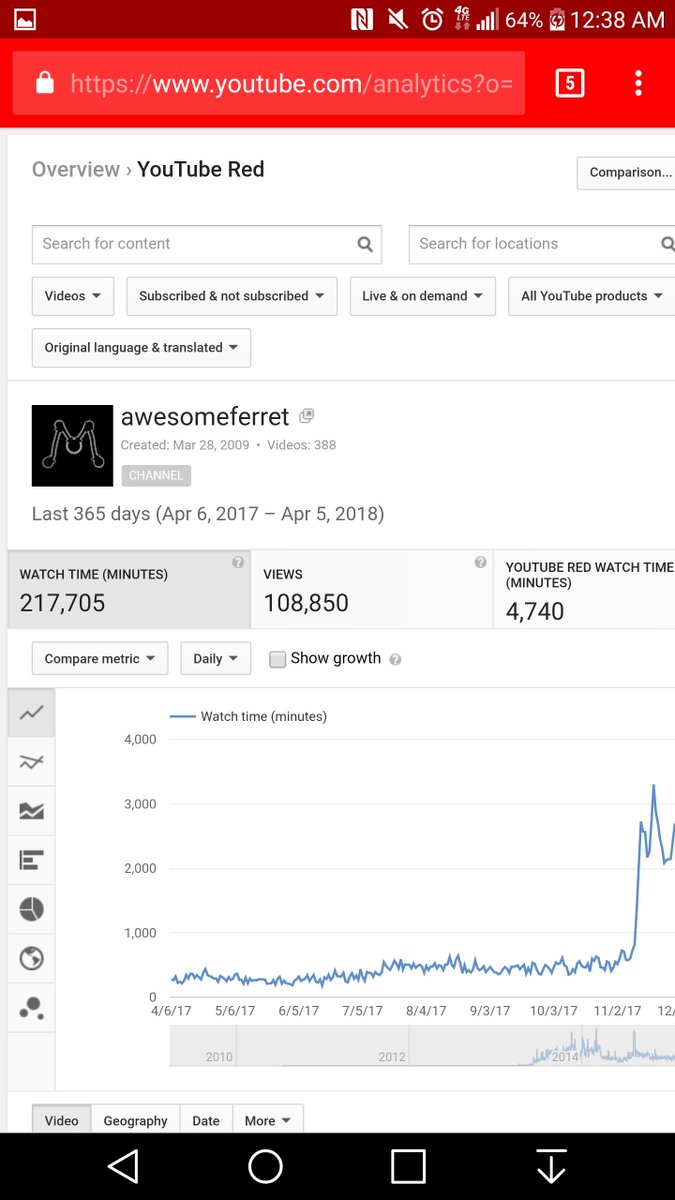Screen dimensions: 675x1200
Task: Open the Subscribed & not subscribed dropdown
Action: (x=232, y=296)
